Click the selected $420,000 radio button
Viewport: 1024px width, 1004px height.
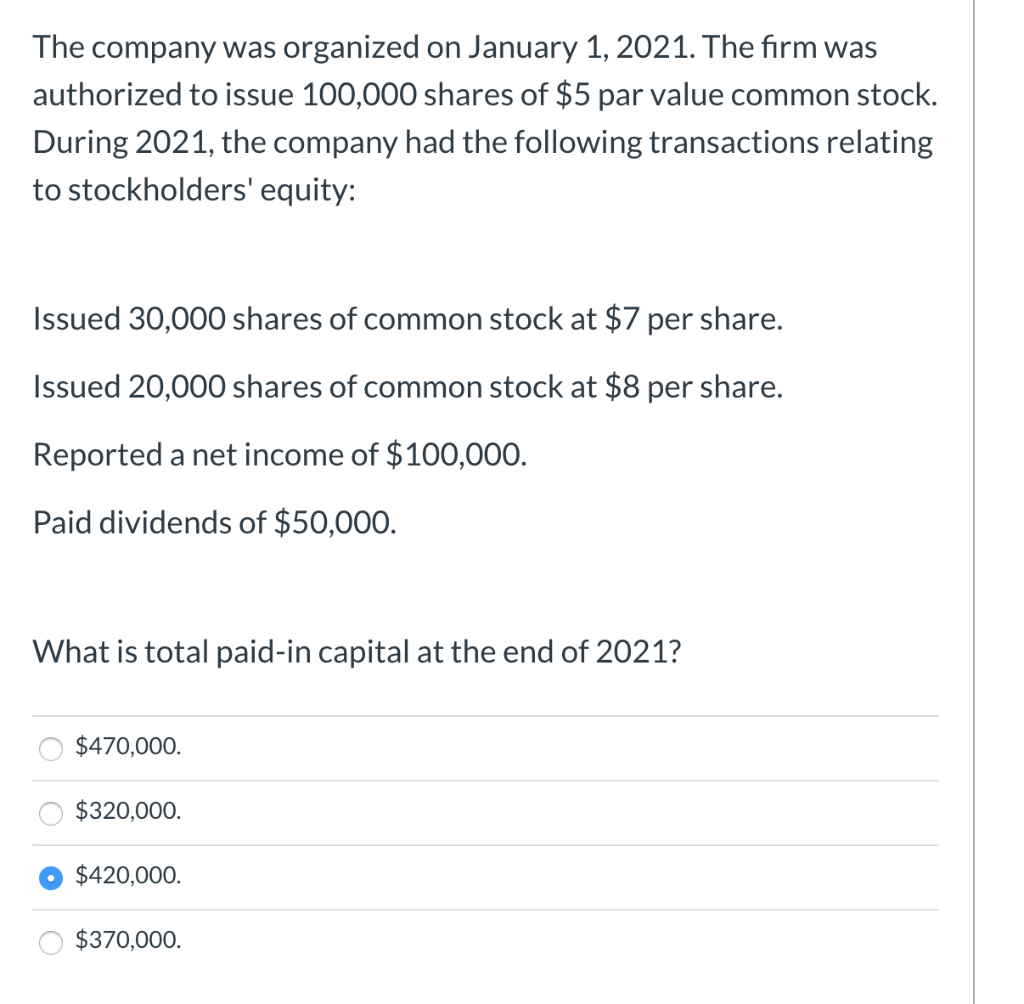click(50, 877)
